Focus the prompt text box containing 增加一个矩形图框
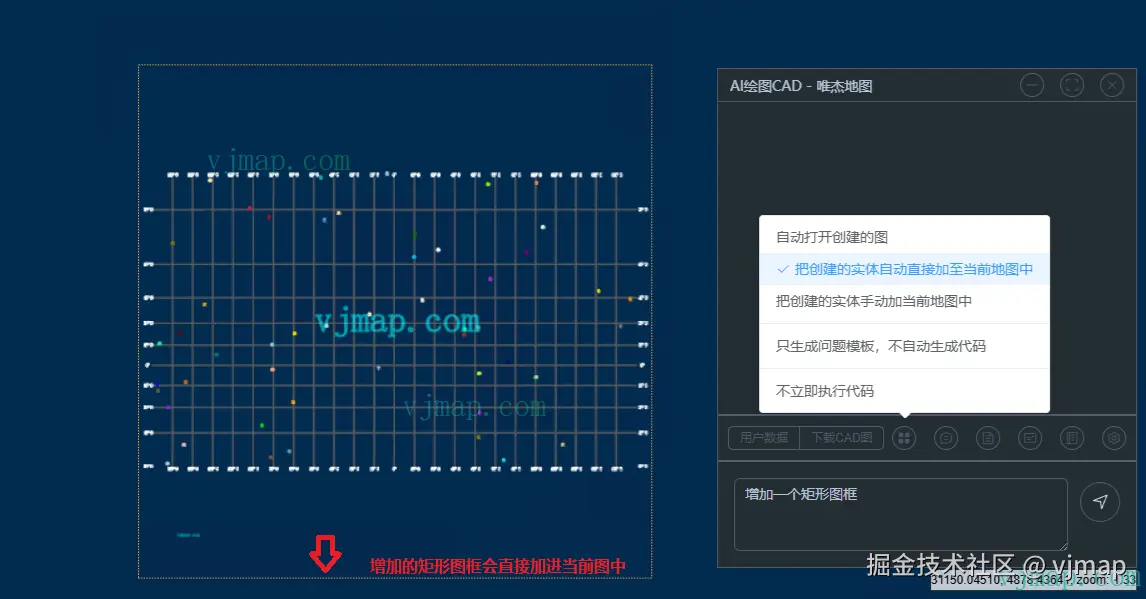This screenshot has height=599, width=1146. 900,514
